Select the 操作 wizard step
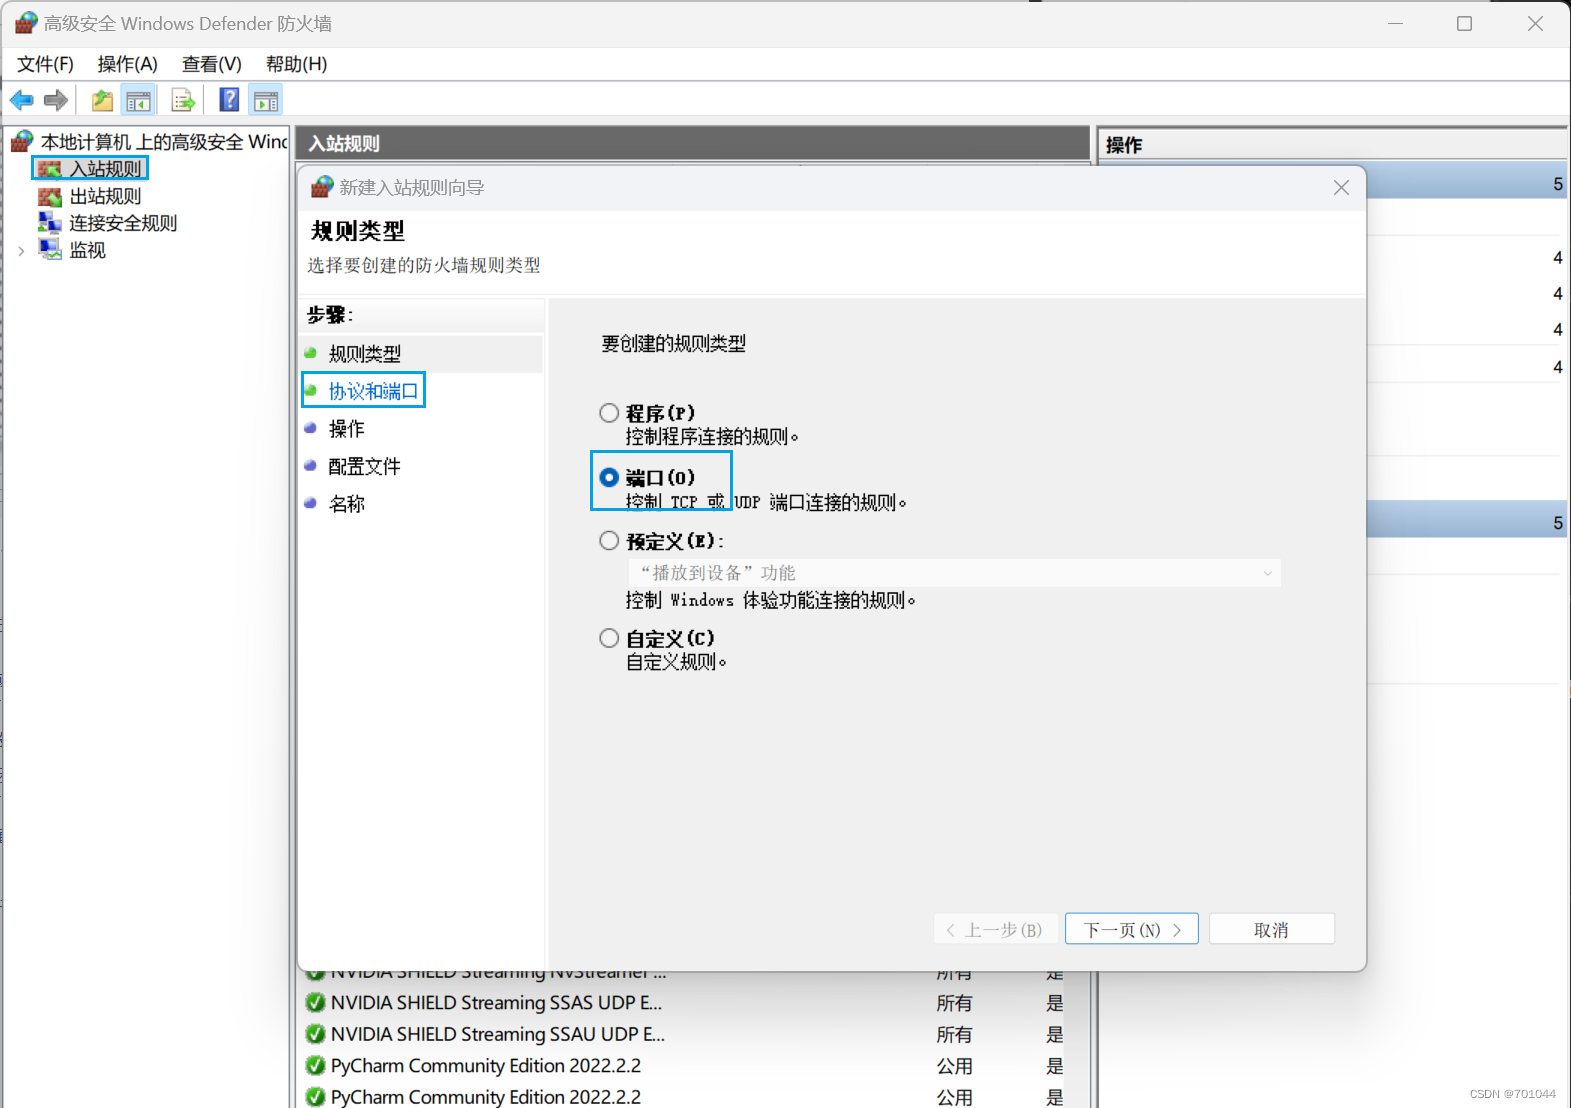This screenshot has height=1108, width=1571. click(x=347, y=428)
